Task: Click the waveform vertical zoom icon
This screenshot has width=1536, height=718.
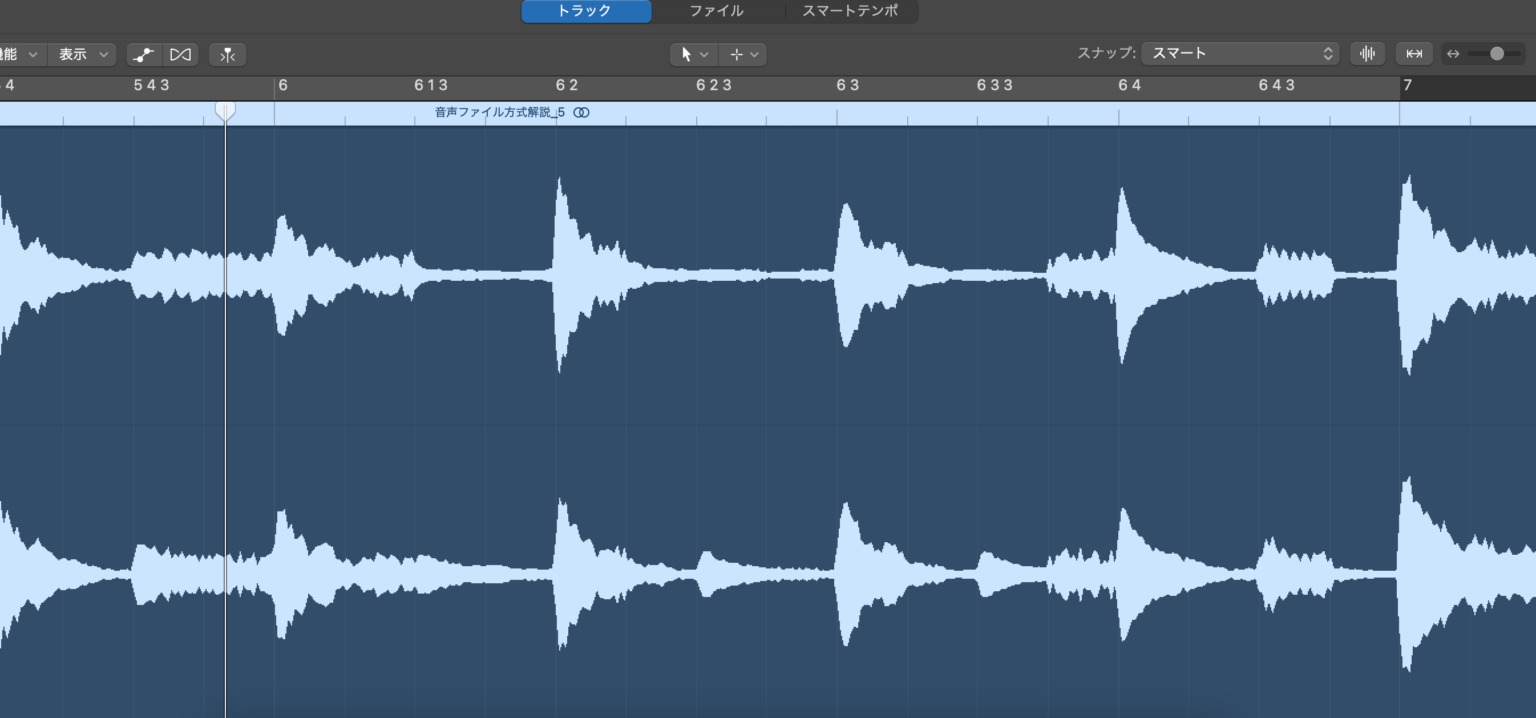Action: tap(1367, 54)
